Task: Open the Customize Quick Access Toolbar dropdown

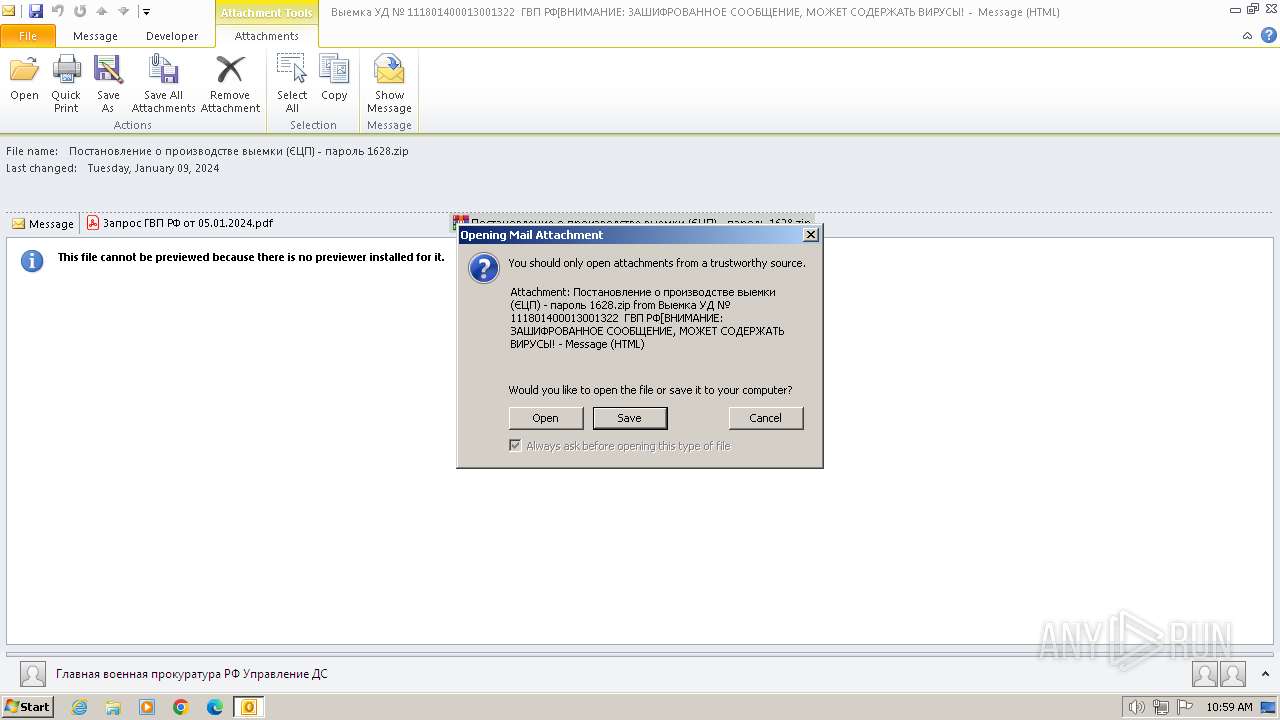Action: (146, 12)
